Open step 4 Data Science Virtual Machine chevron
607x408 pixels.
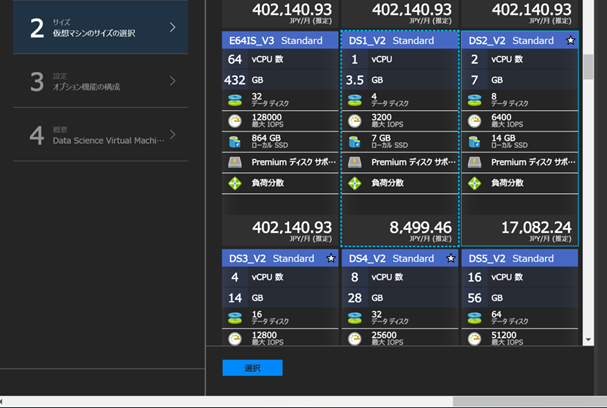pos(173,135)
